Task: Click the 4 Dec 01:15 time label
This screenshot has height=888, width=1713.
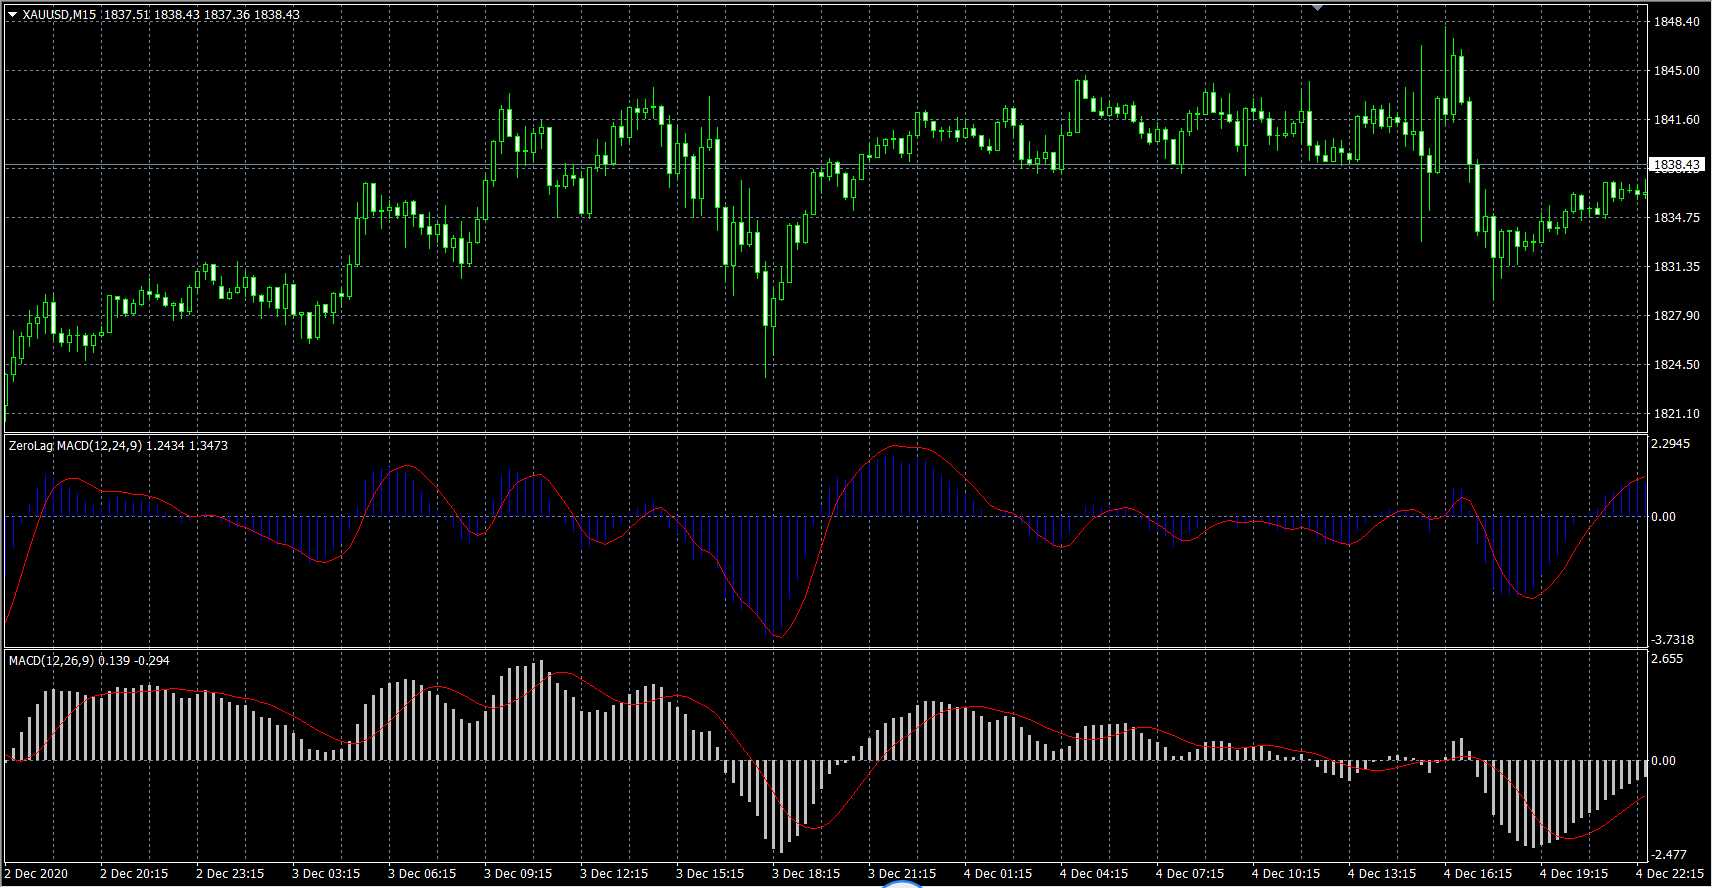Action: pos(998,874)
